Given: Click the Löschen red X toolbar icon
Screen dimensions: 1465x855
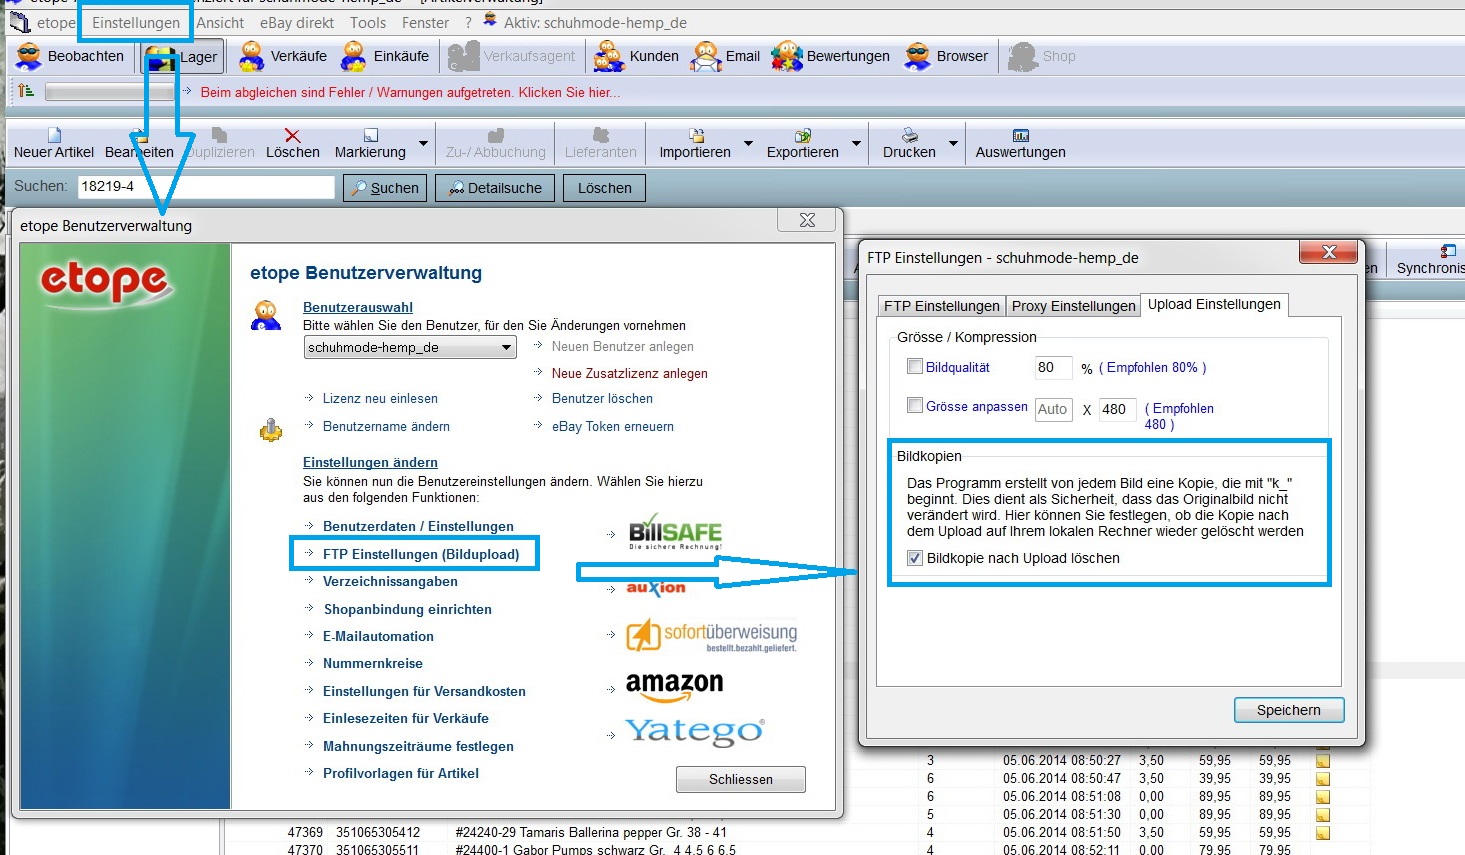Looking at the screenshot, I should click(x=292, y=136).
